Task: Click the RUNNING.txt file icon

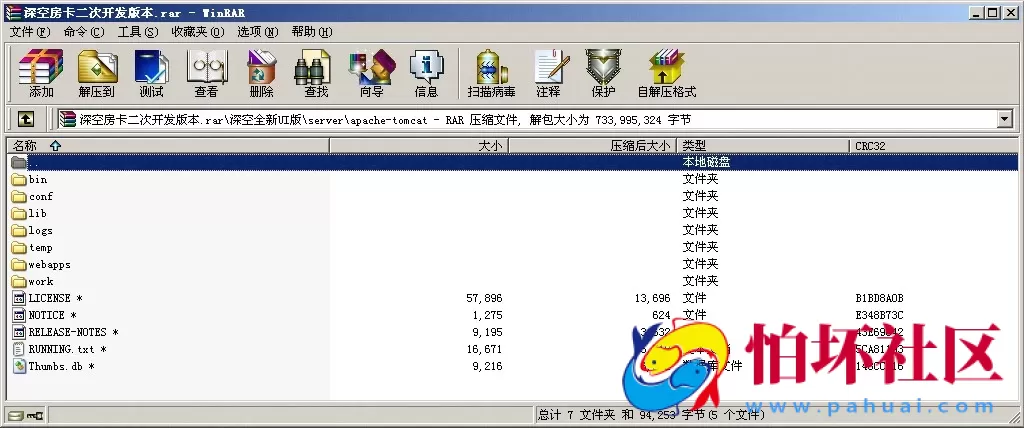Action: [19, 349]
